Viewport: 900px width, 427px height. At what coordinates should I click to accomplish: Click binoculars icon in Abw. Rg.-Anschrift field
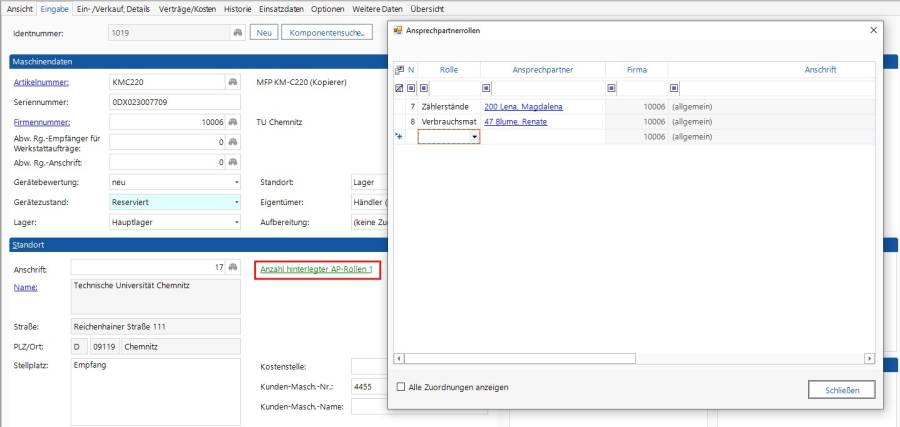pos(233,162)
